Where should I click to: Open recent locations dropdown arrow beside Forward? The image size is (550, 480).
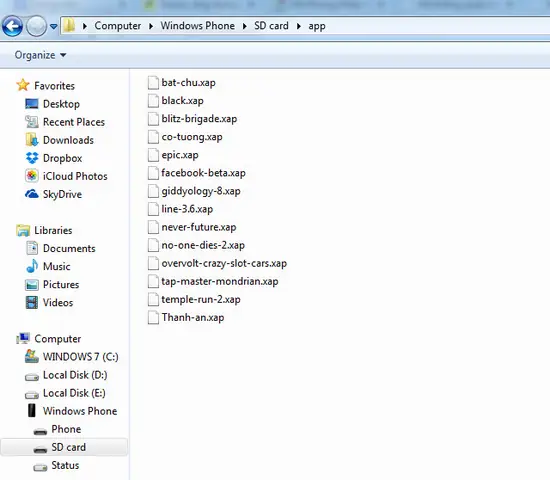[x=54, y=26]
